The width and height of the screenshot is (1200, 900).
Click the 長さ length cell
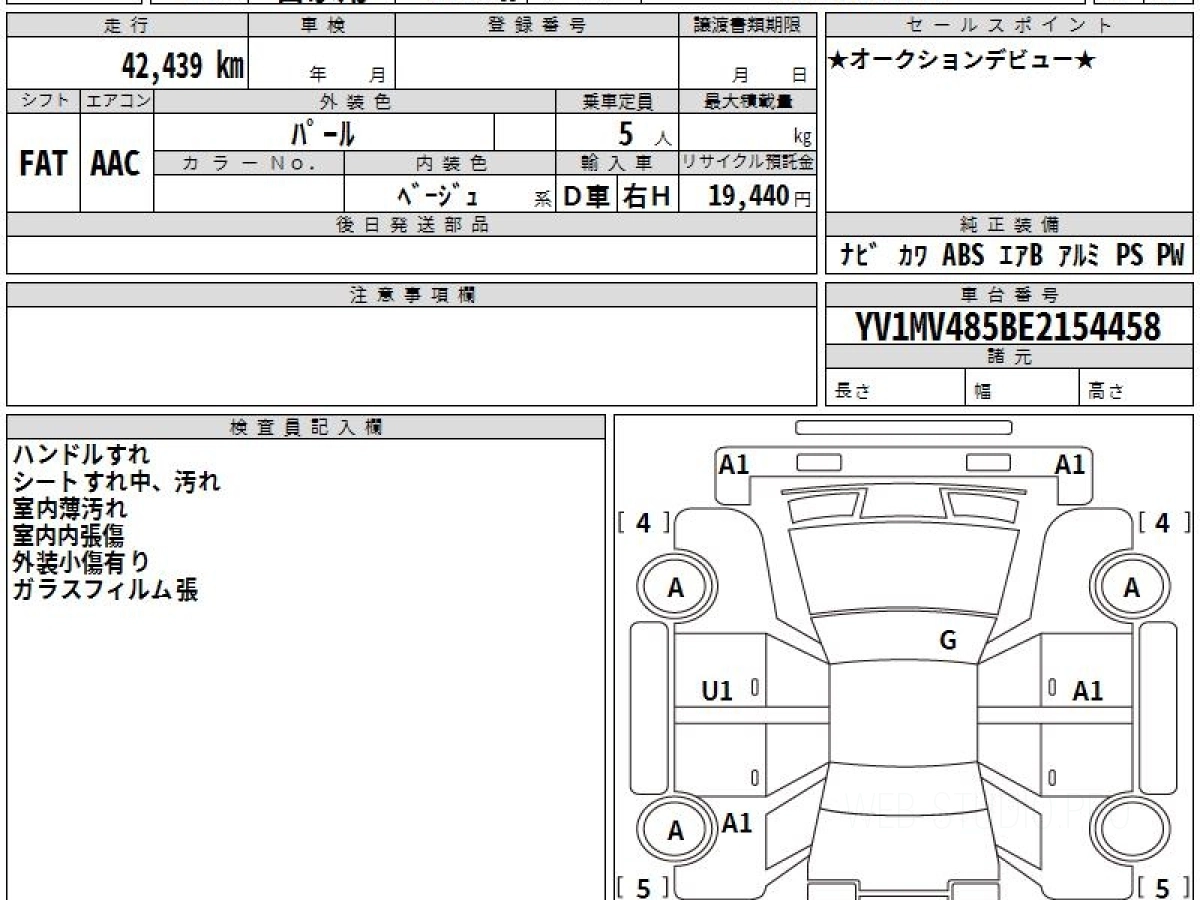896,388
